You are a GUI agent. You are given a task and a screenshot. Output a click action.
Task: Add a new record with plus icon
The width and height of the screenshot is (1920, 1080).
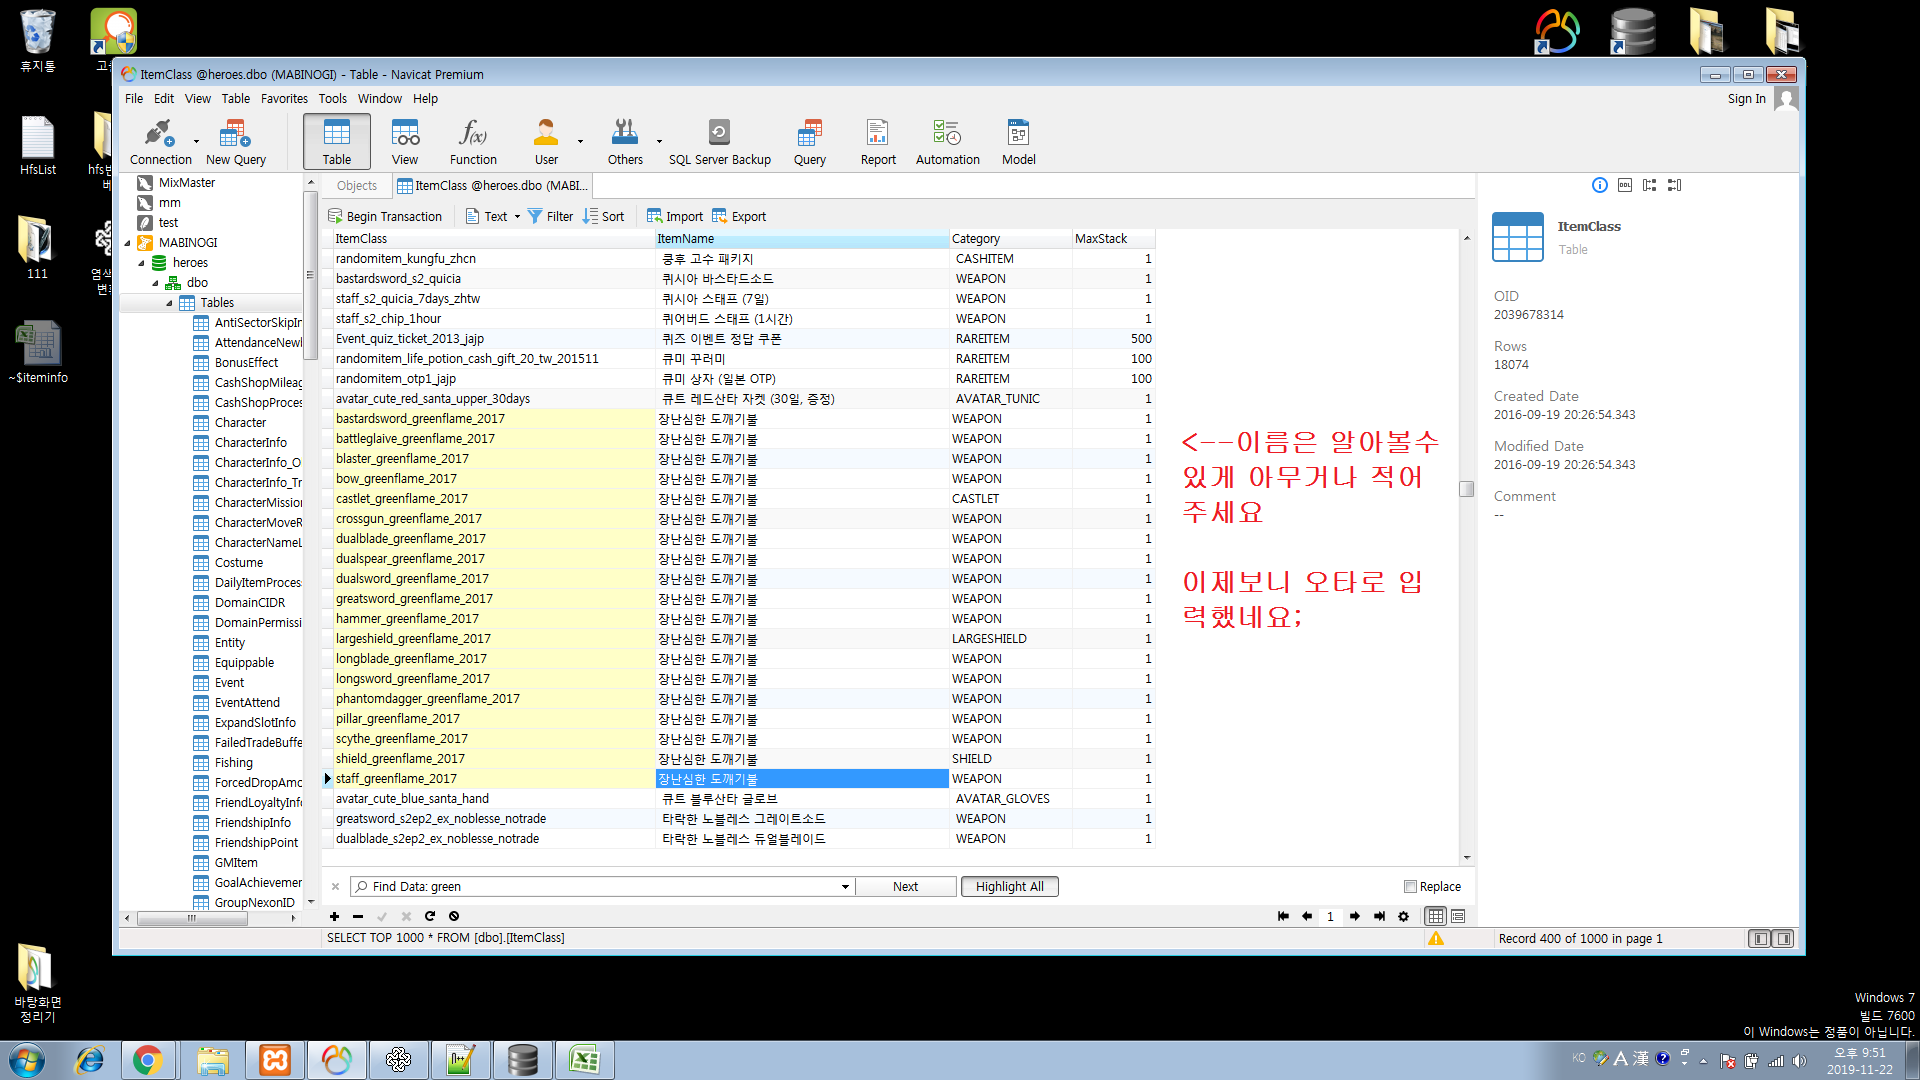point(334,916)
